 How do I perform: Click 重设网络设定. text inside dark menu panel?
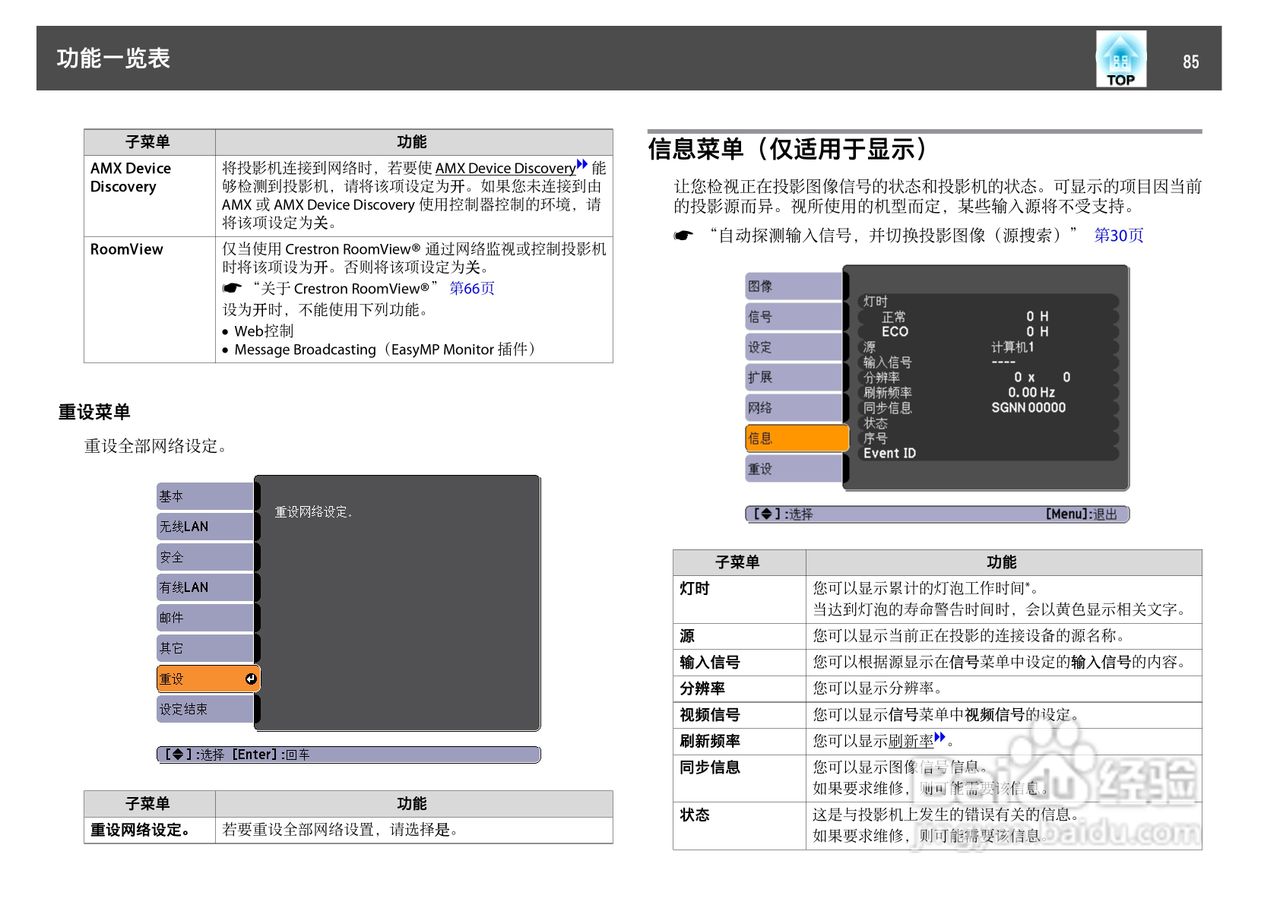314,512
